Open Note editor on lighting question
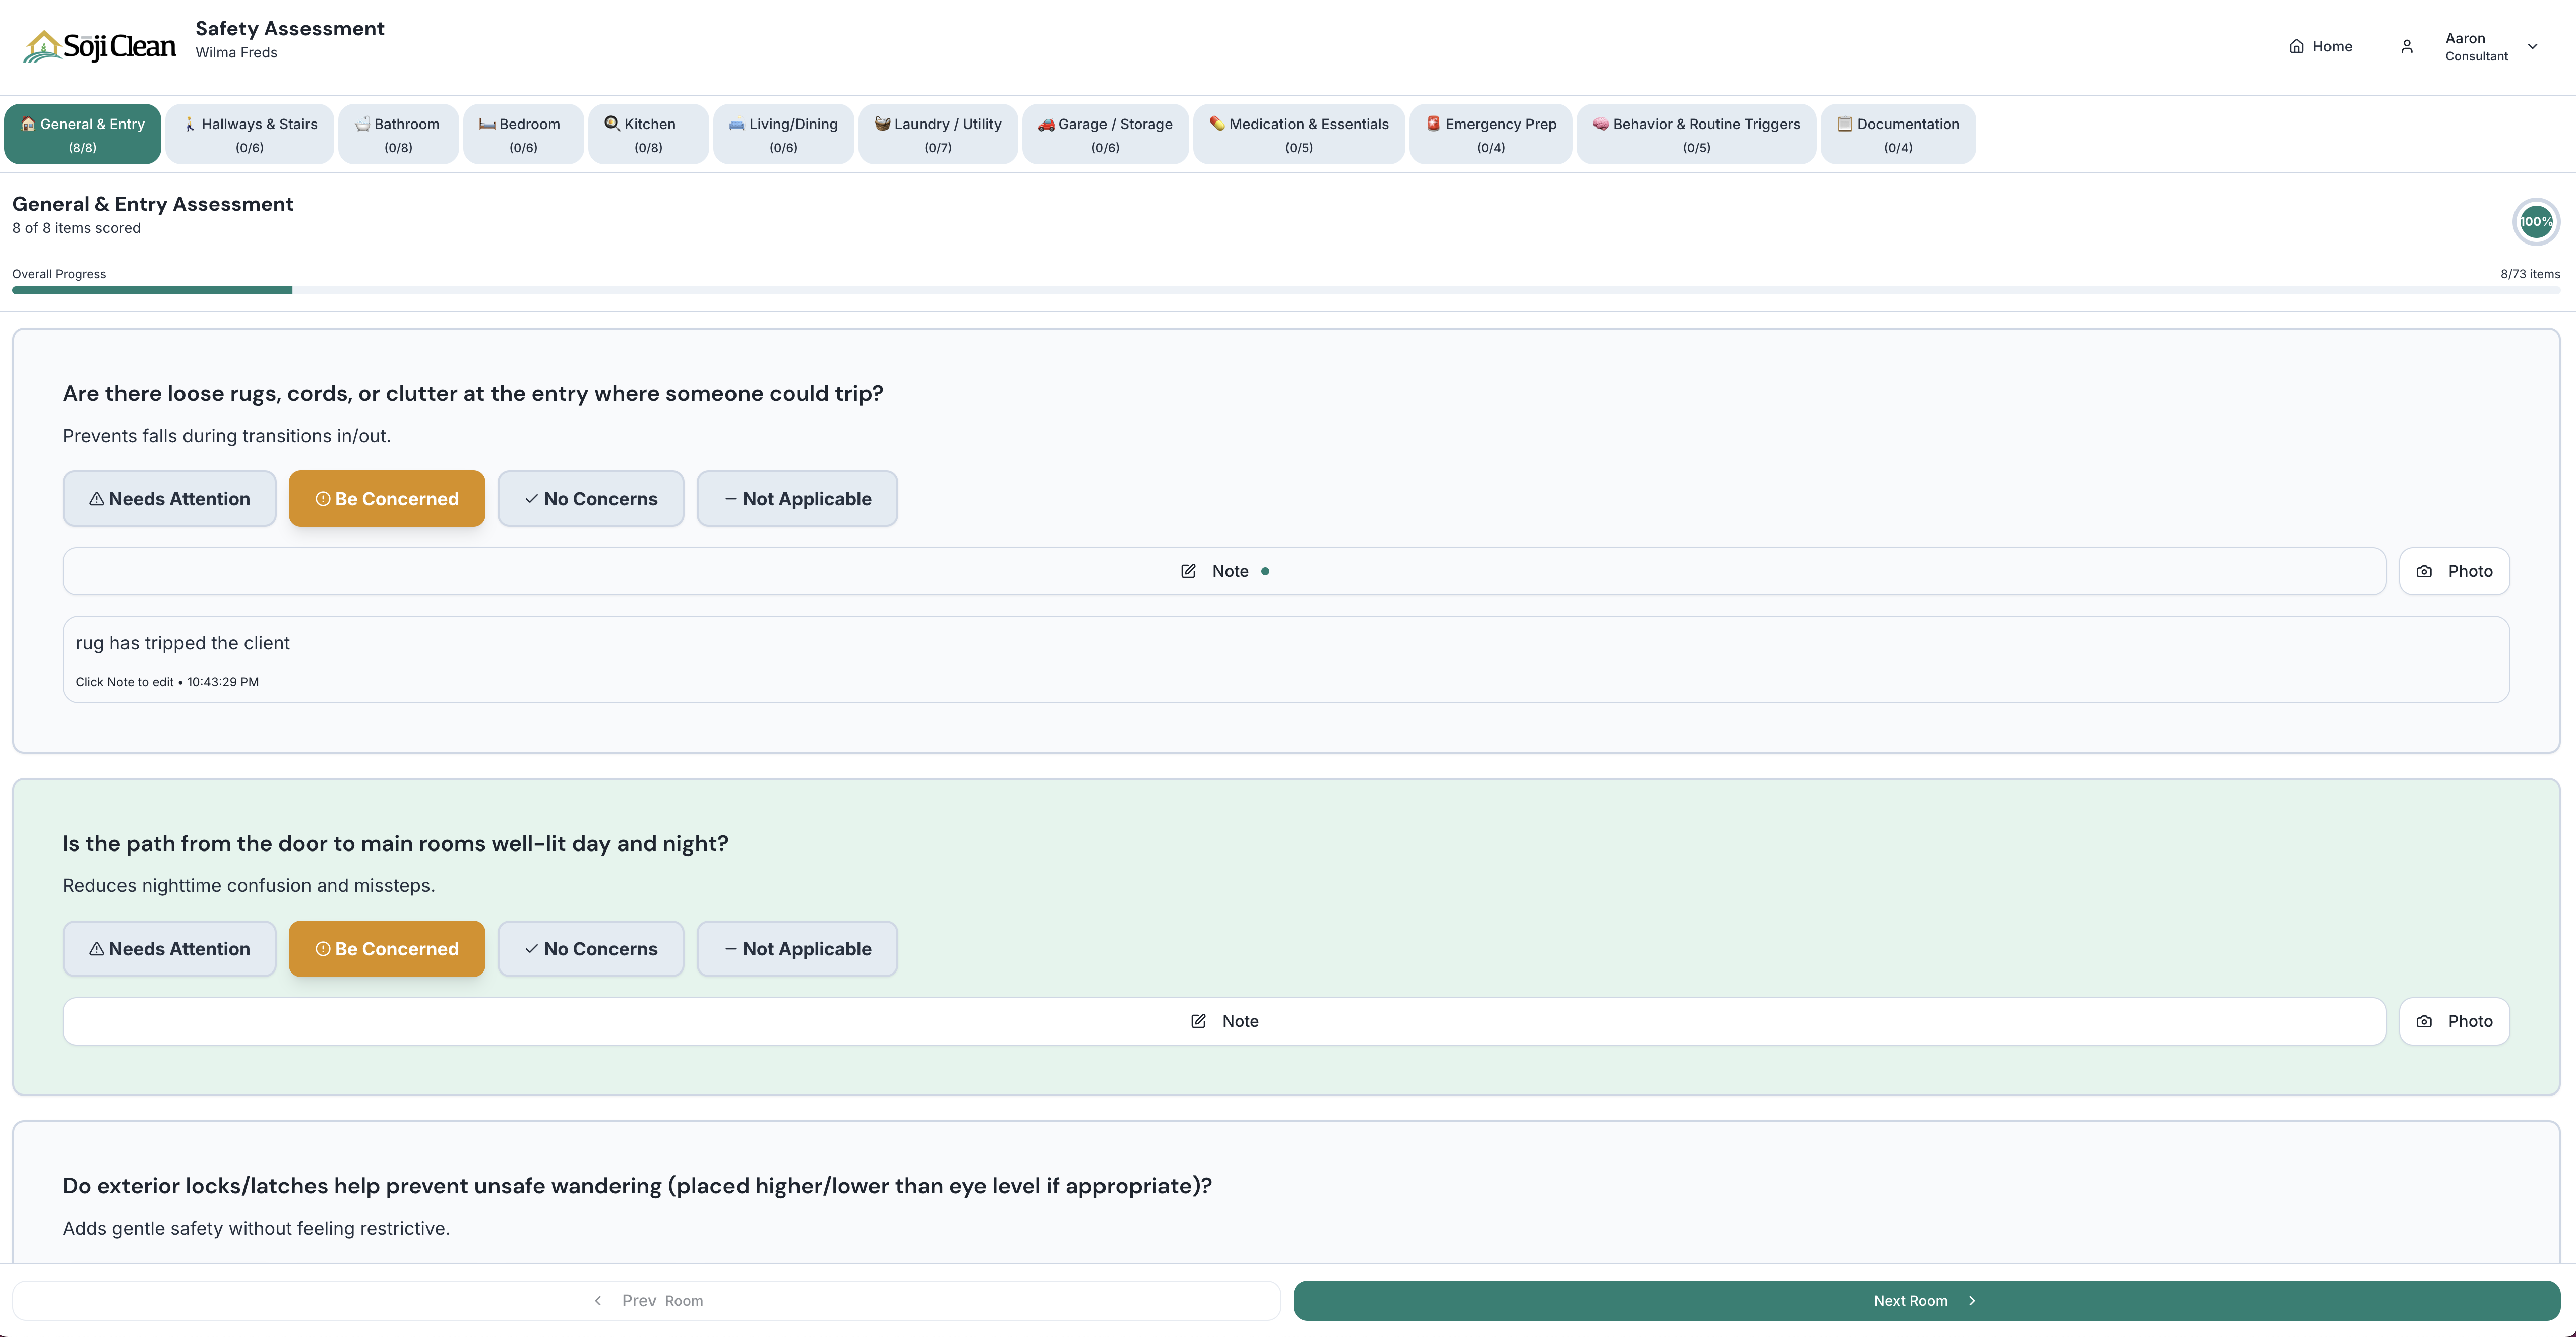Viewport: 2576px width, 1337px height. point(1224,1021)
